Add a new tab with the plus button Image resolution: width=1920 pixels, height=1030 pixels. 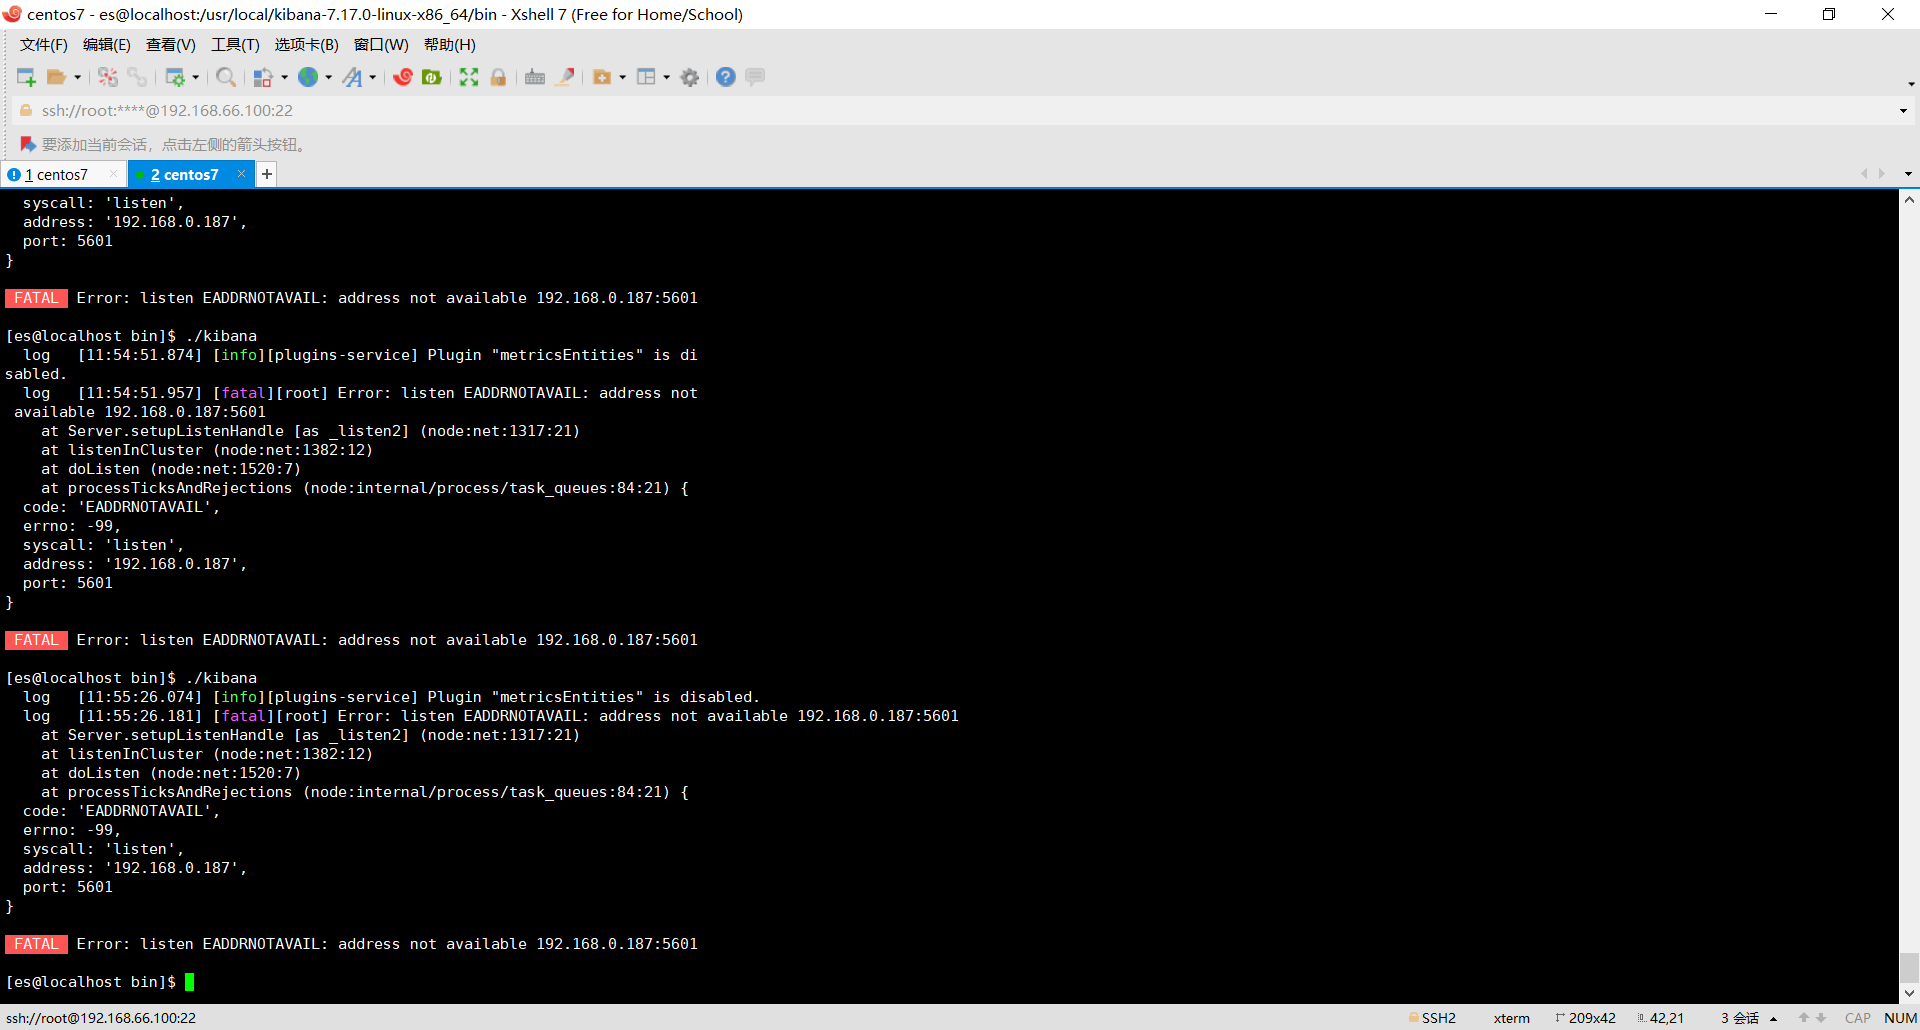(267, 174)
